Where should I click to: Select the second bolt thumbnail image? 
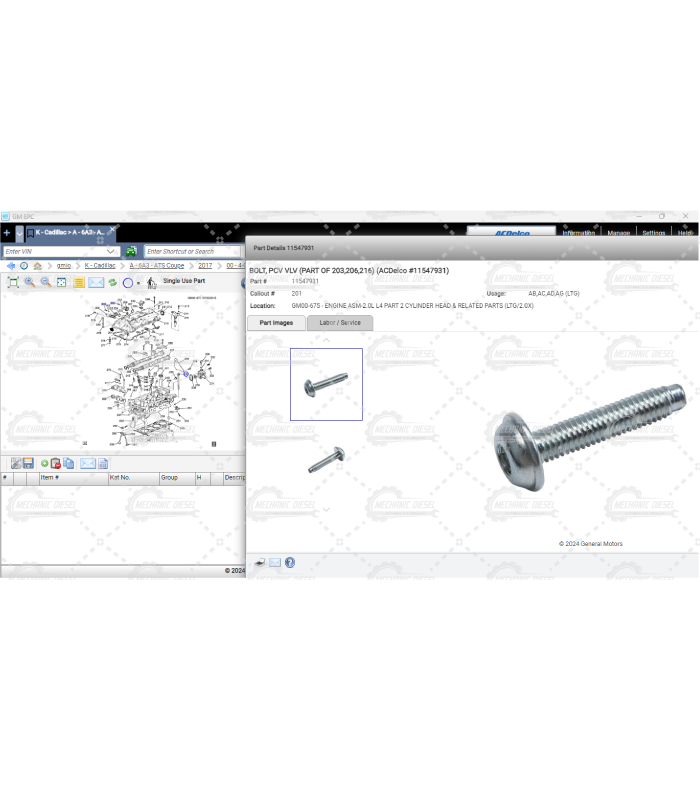tap(327, 460)
